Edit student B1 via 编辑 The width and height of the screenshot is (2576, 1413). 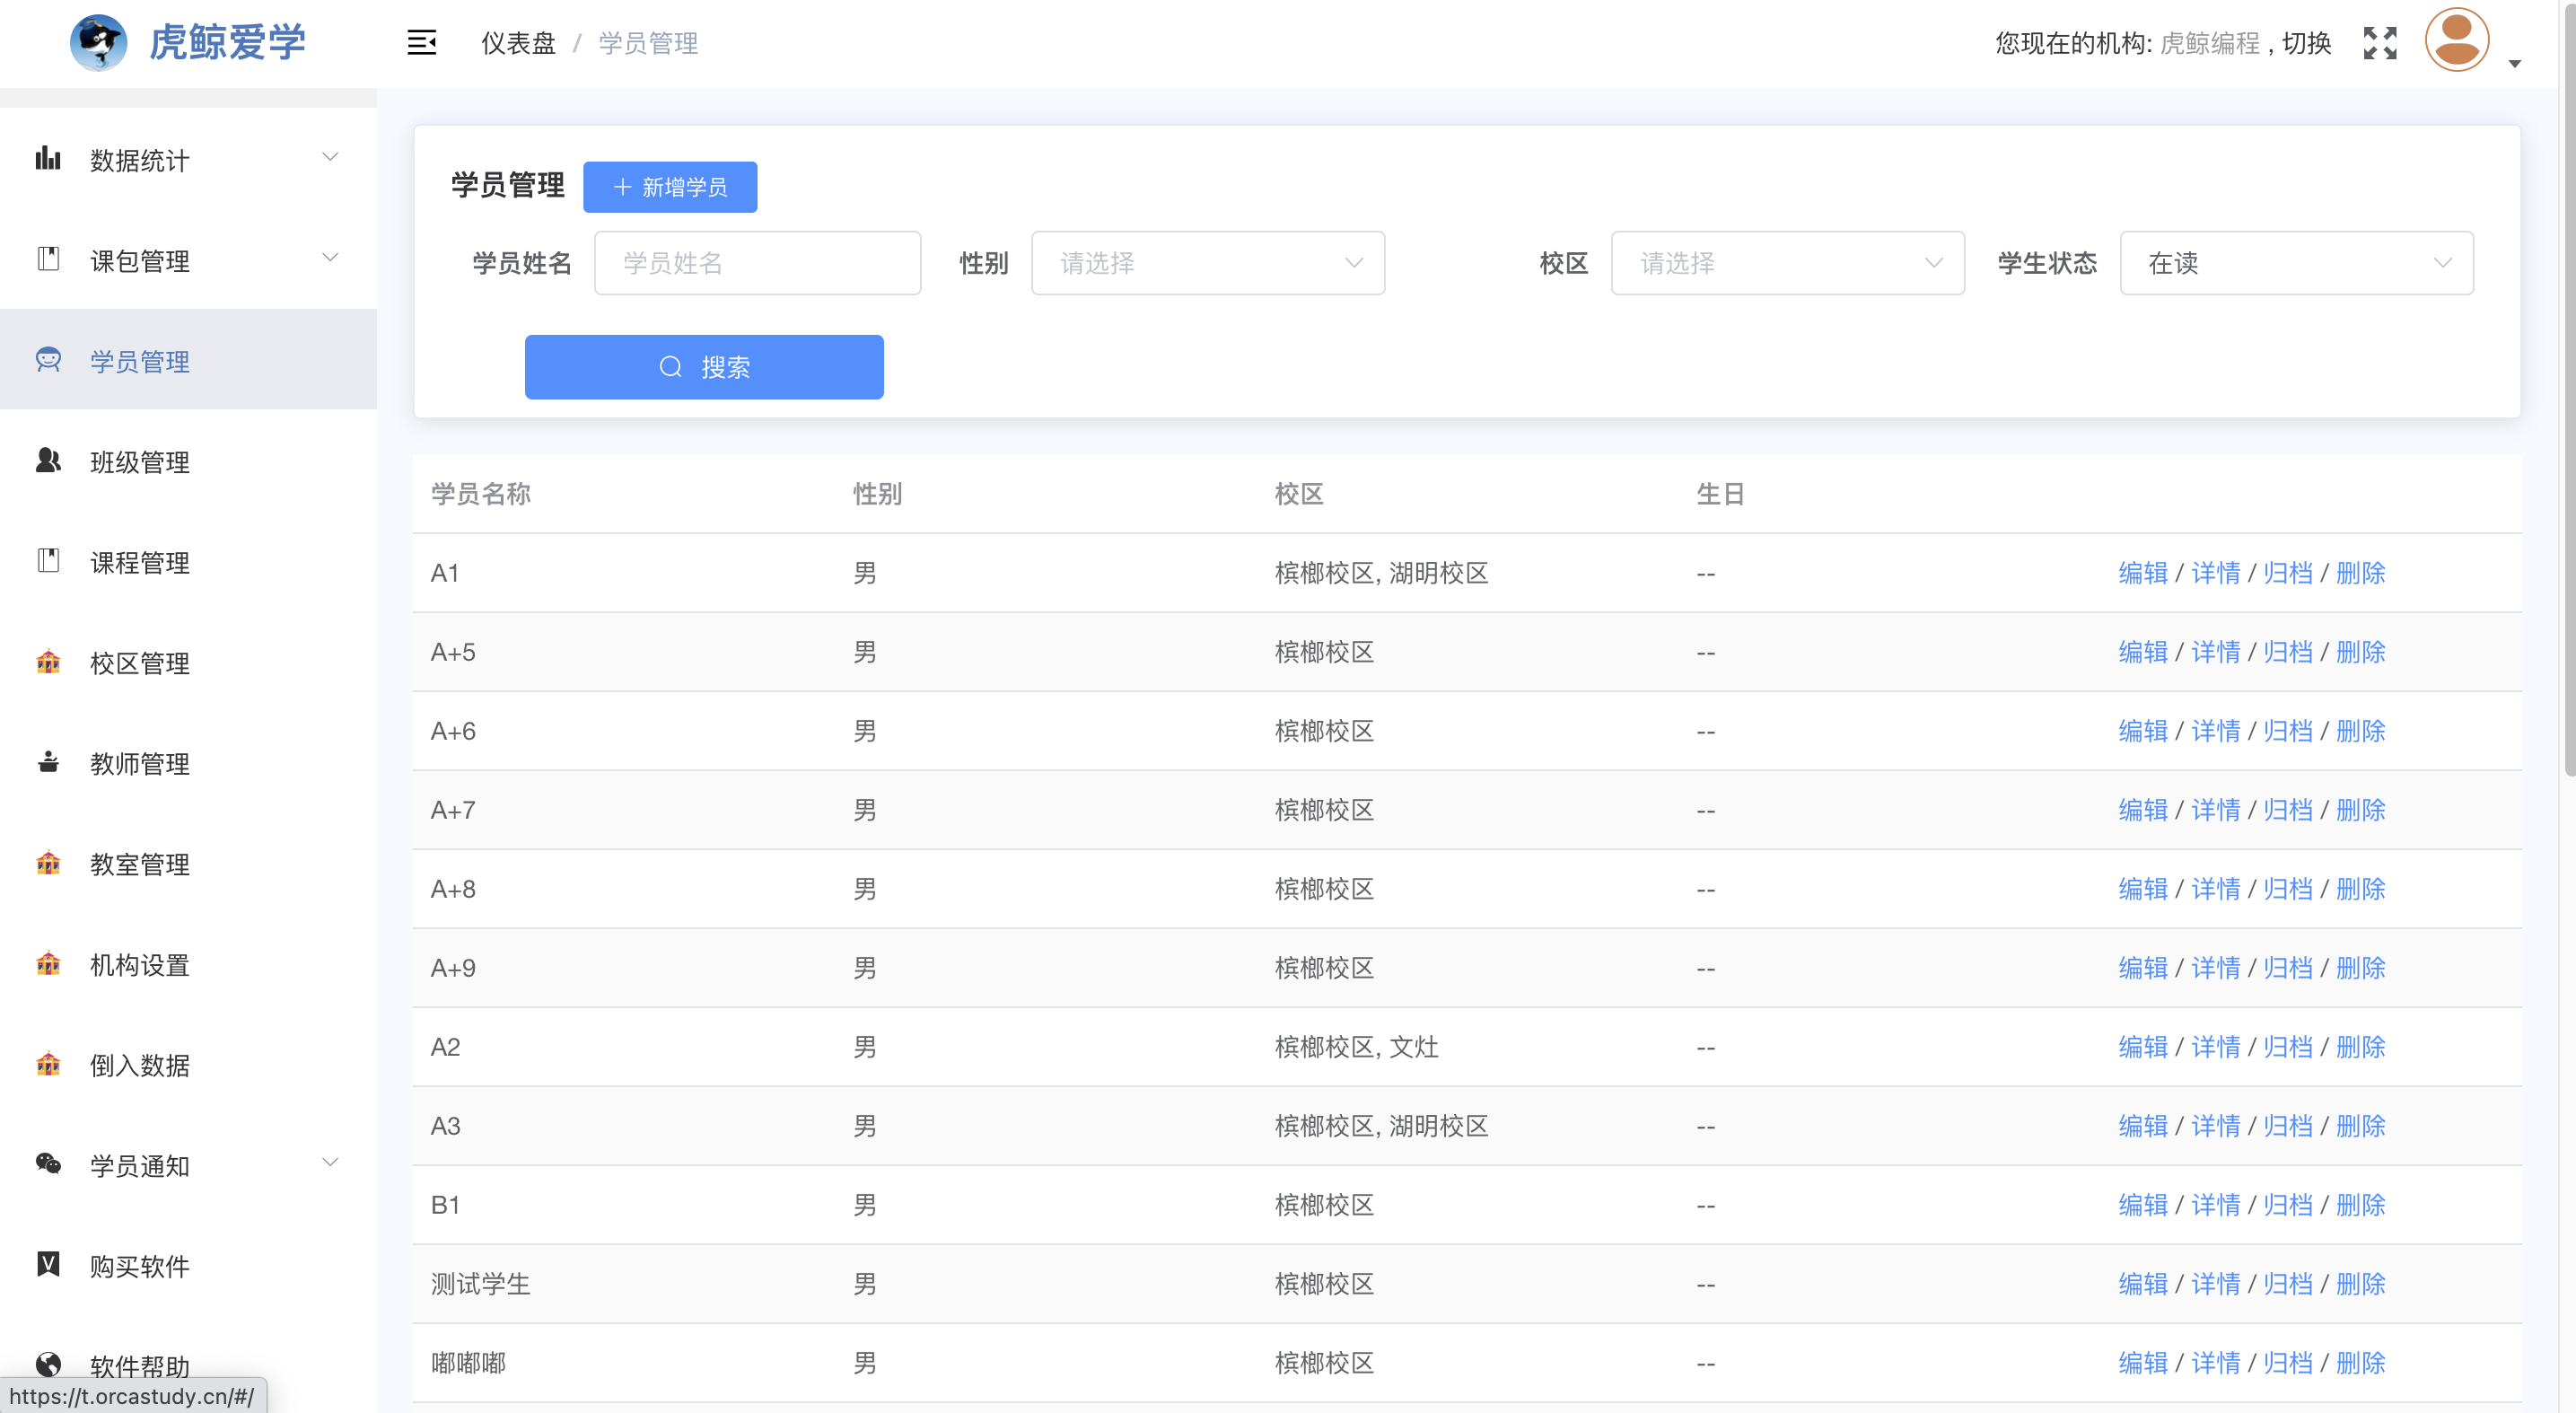click(2143, 1205)
